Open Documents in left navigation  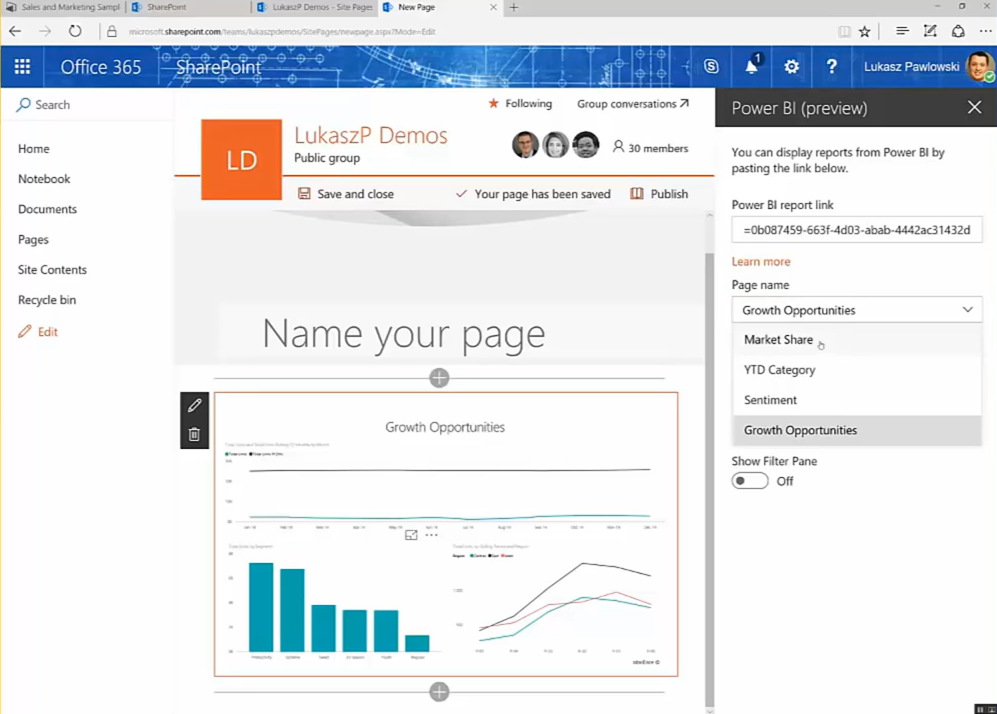(x=47, y=209)
